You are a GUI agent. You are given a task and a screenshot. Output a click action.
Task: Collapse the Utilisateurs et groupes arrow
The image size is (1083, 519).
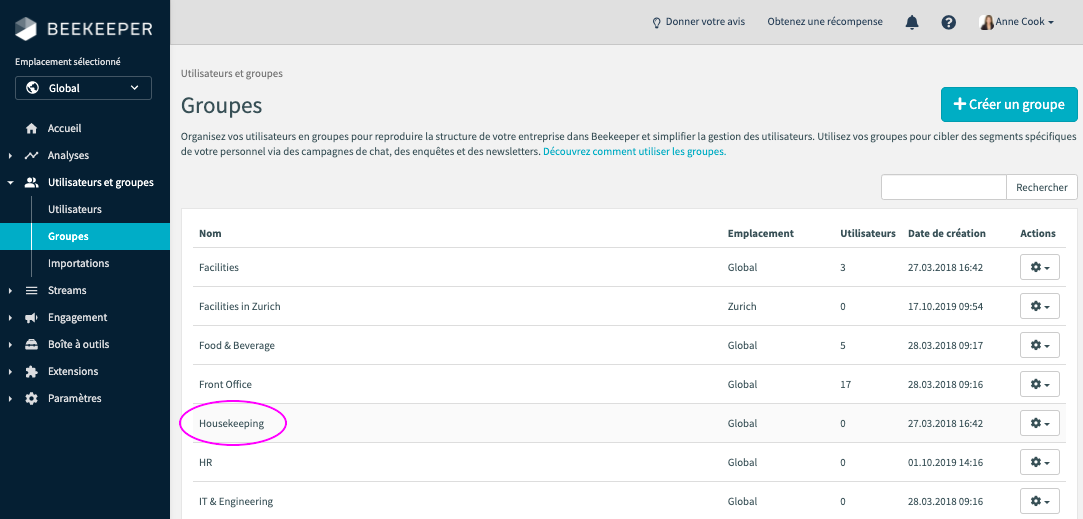pos(10,183)
